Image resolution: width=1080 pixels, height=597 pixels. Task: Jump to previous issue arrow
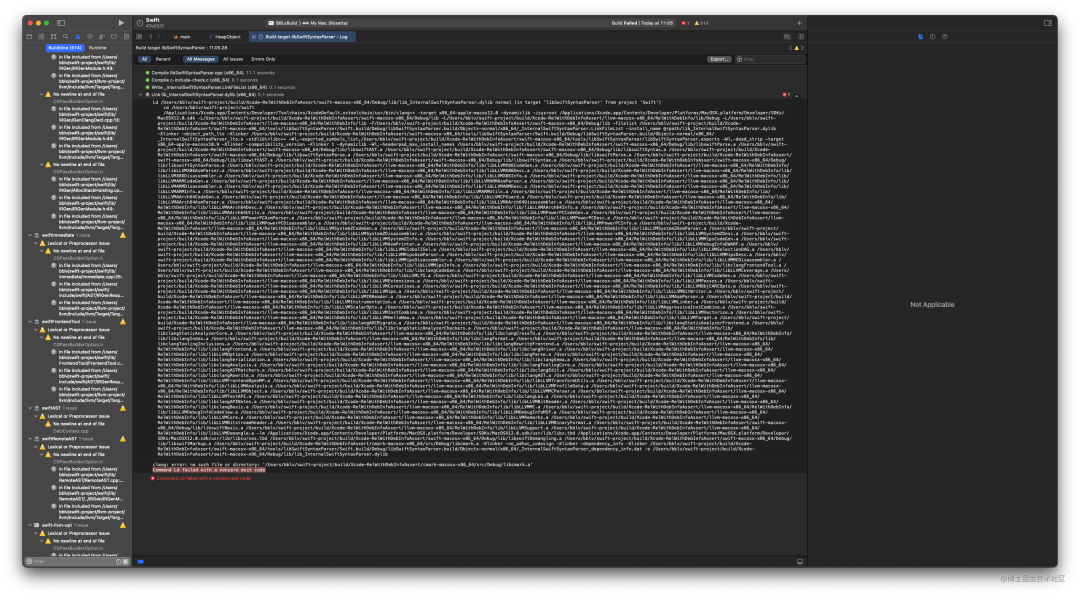pos(791,48)
